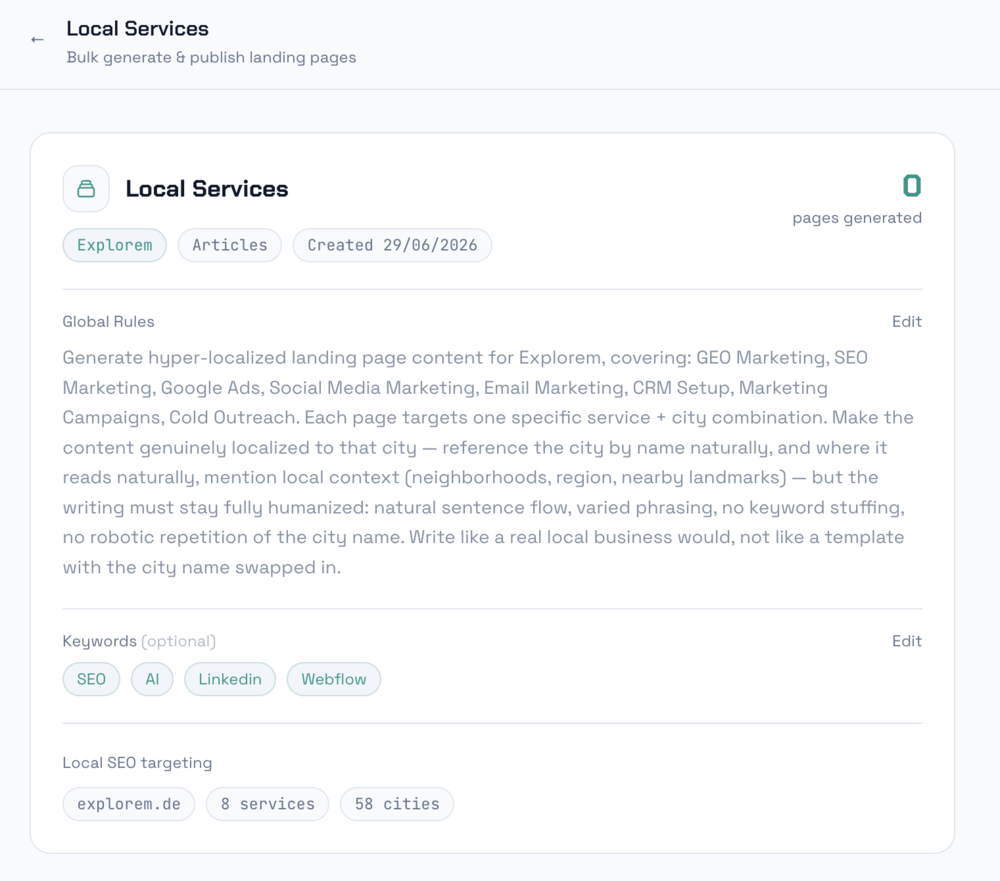Select the Explorem tag pill
1000x881 pixels.
click(x=115, y=245)
